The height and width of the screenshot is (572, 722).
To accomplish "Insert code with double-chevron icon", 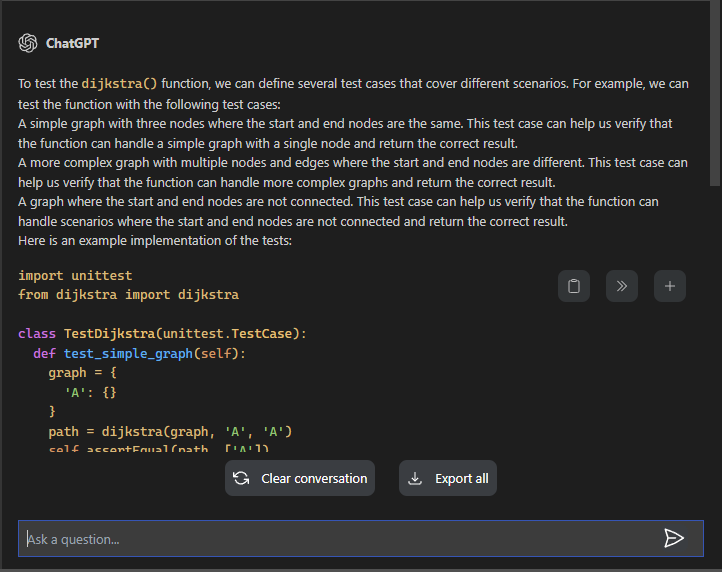I will 622,286.
